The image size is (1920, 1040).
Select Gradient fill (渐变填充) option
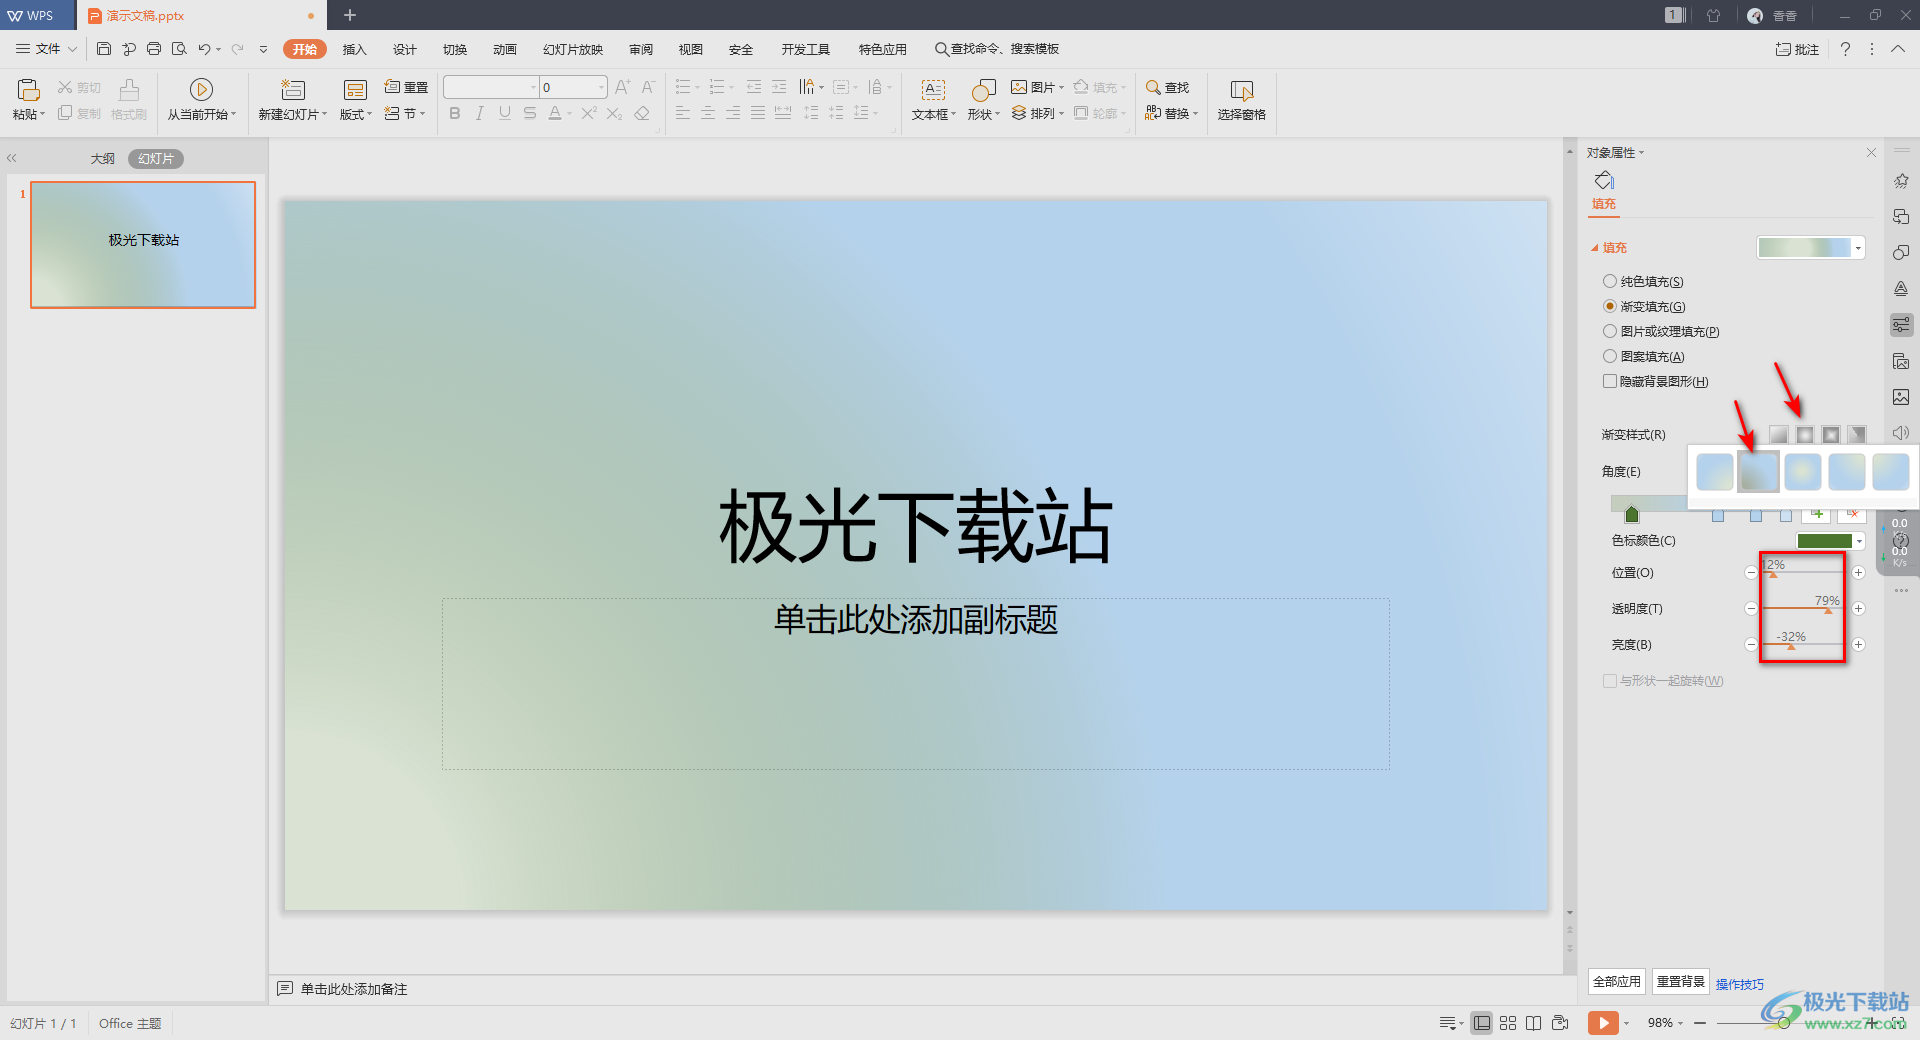(x=1644, y=307)
